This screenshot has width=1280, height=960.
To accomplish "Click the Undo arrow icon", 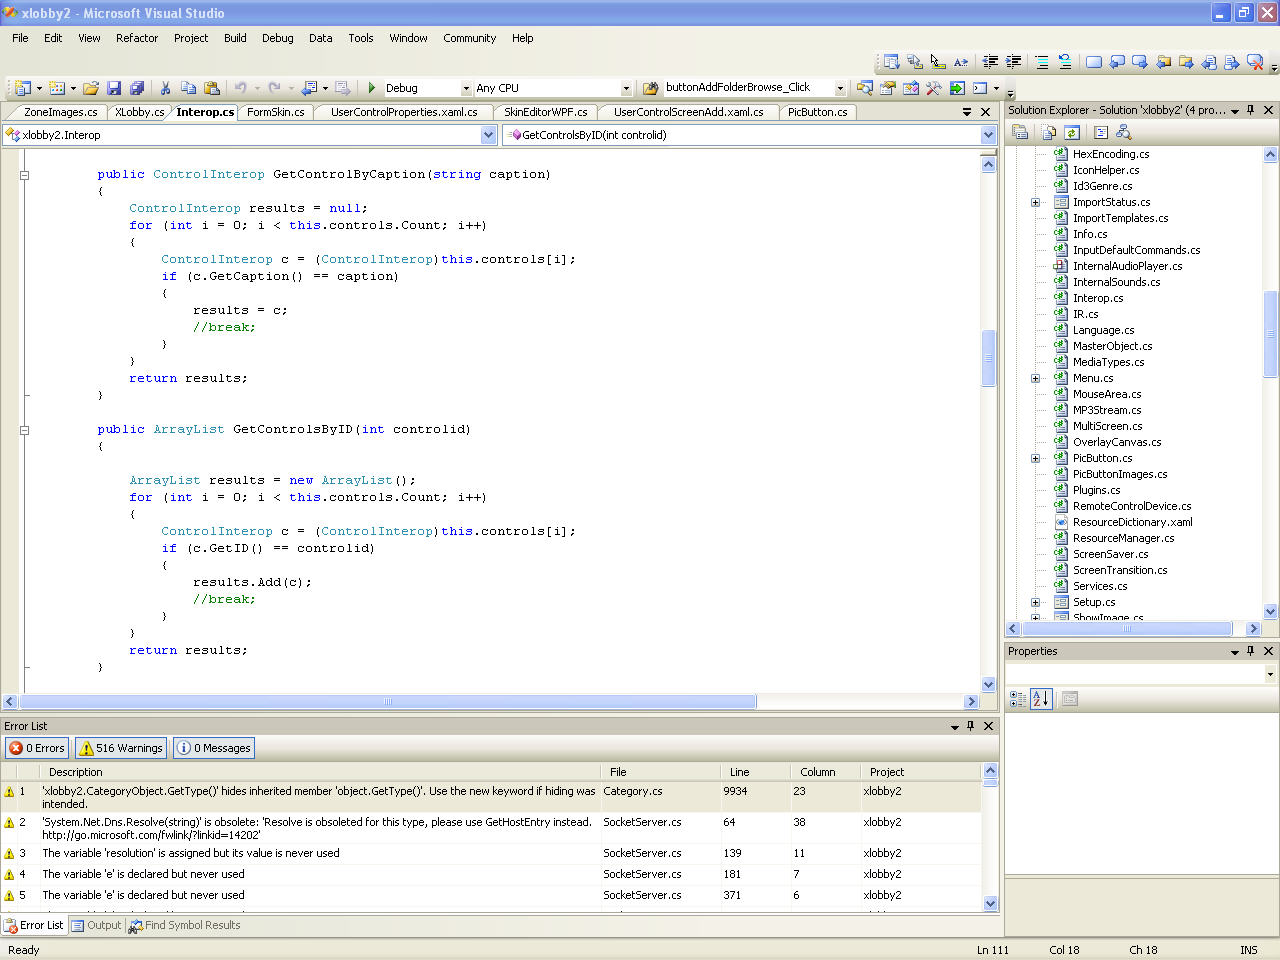I will tap(240, 88).
